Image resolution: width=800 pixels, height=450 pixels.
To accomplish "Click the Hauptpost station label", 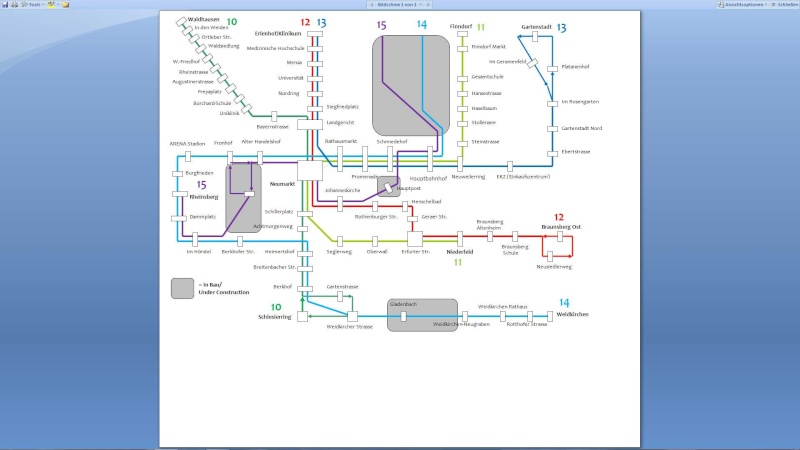I will (409, 188).
